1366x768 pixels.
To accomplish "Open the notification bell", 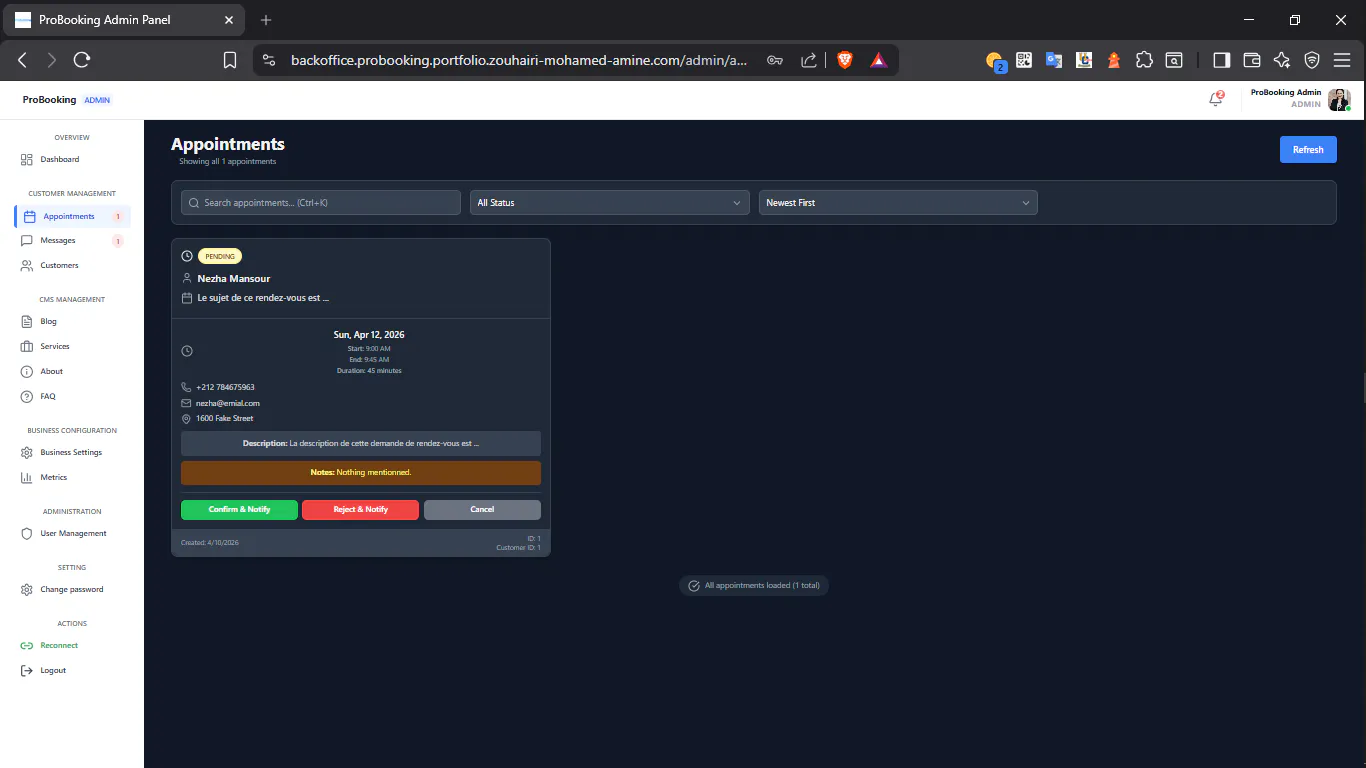I will (1216, 99).
